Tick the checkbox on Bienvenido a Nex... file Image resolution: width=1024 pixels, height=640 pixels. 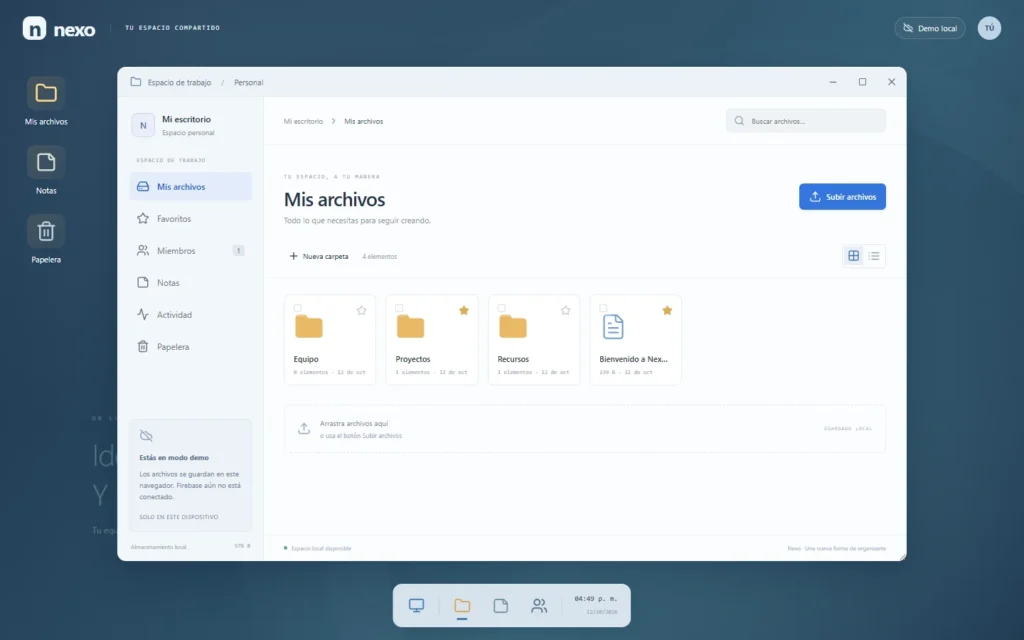[x=603, y=308]
